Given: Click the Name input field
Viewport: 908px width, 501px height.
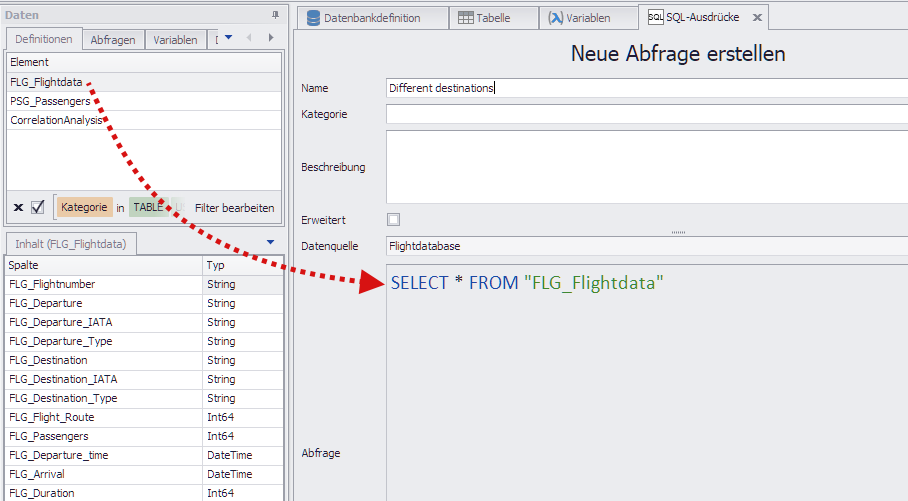Looking at the screenshot, I should [x=647, y=88].
